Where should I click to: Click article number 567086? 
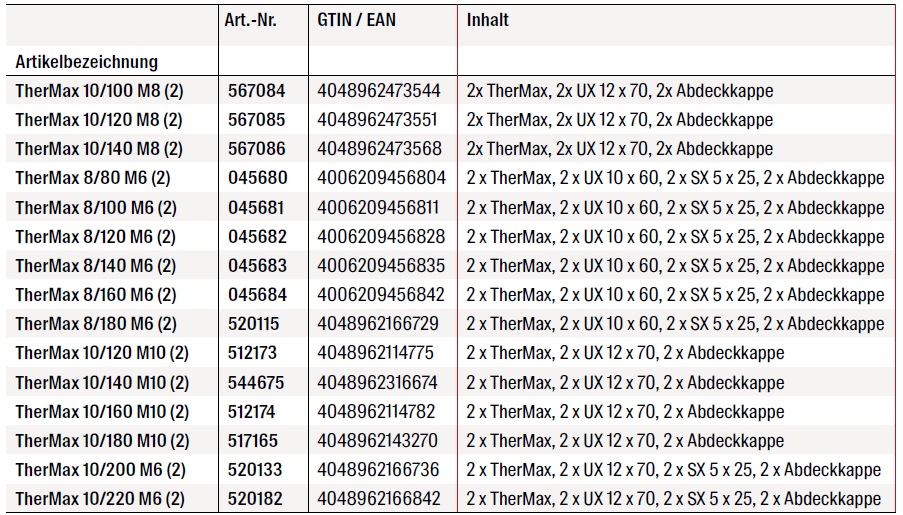(256, 149)
